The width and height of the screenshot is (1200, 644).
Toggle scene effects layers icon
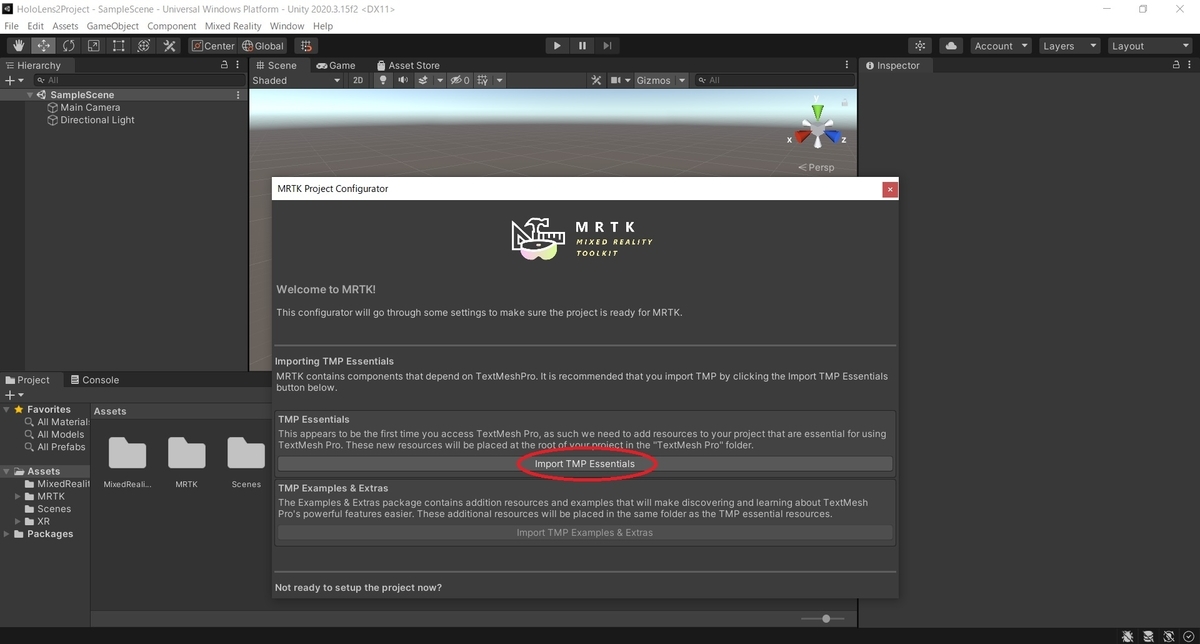click(423, 80)
